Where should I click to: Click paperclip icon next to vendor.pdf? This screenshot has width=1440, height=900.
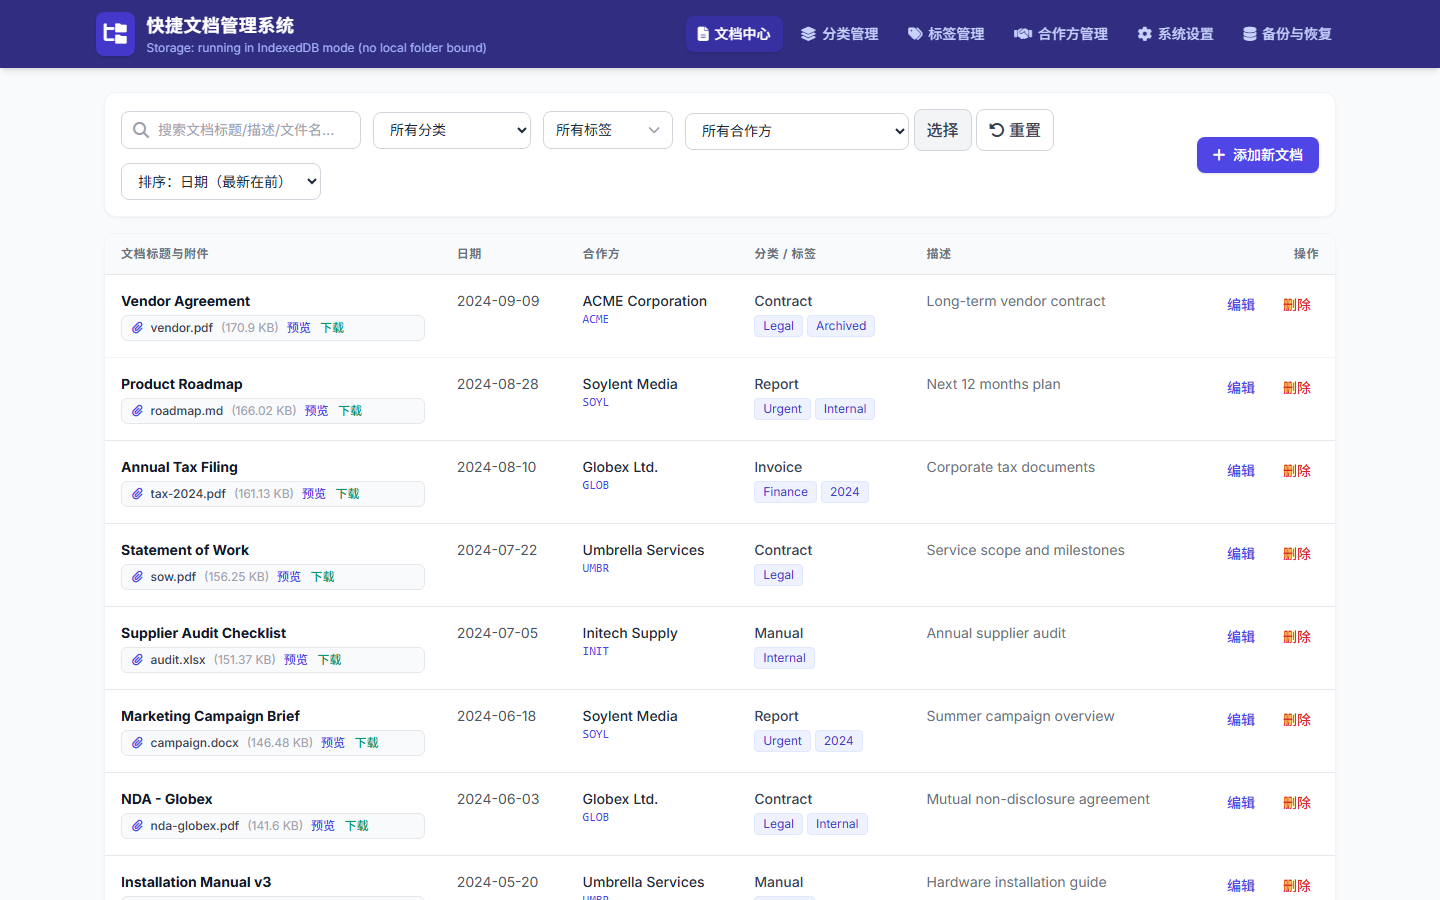tap(138, 328)
